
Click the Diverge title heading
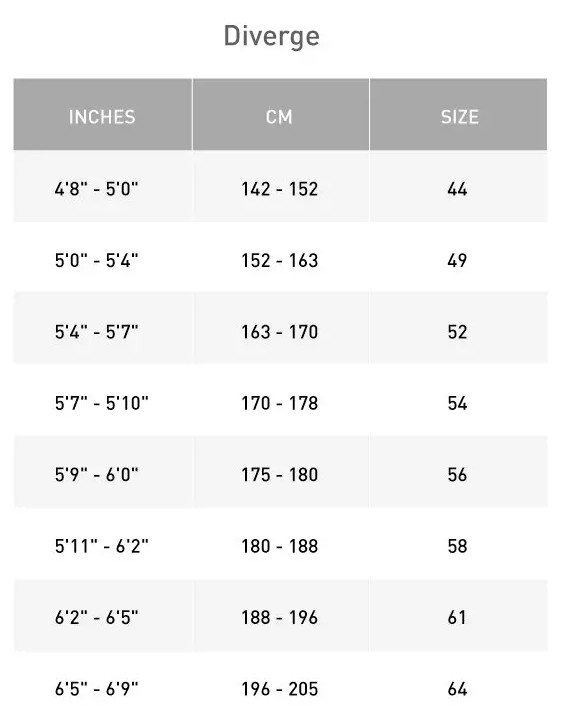pos(271,36)
